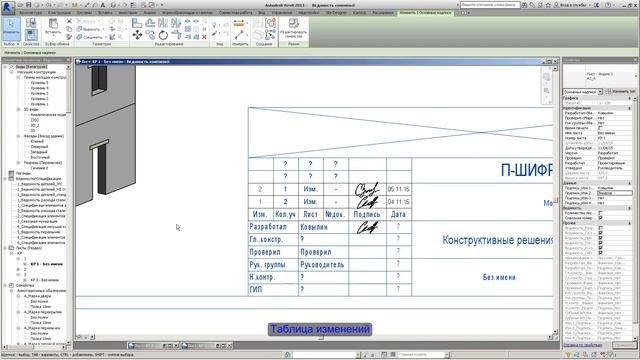
Task: Click the Save icon in quick access toolbar
Action: pos(29,5)
